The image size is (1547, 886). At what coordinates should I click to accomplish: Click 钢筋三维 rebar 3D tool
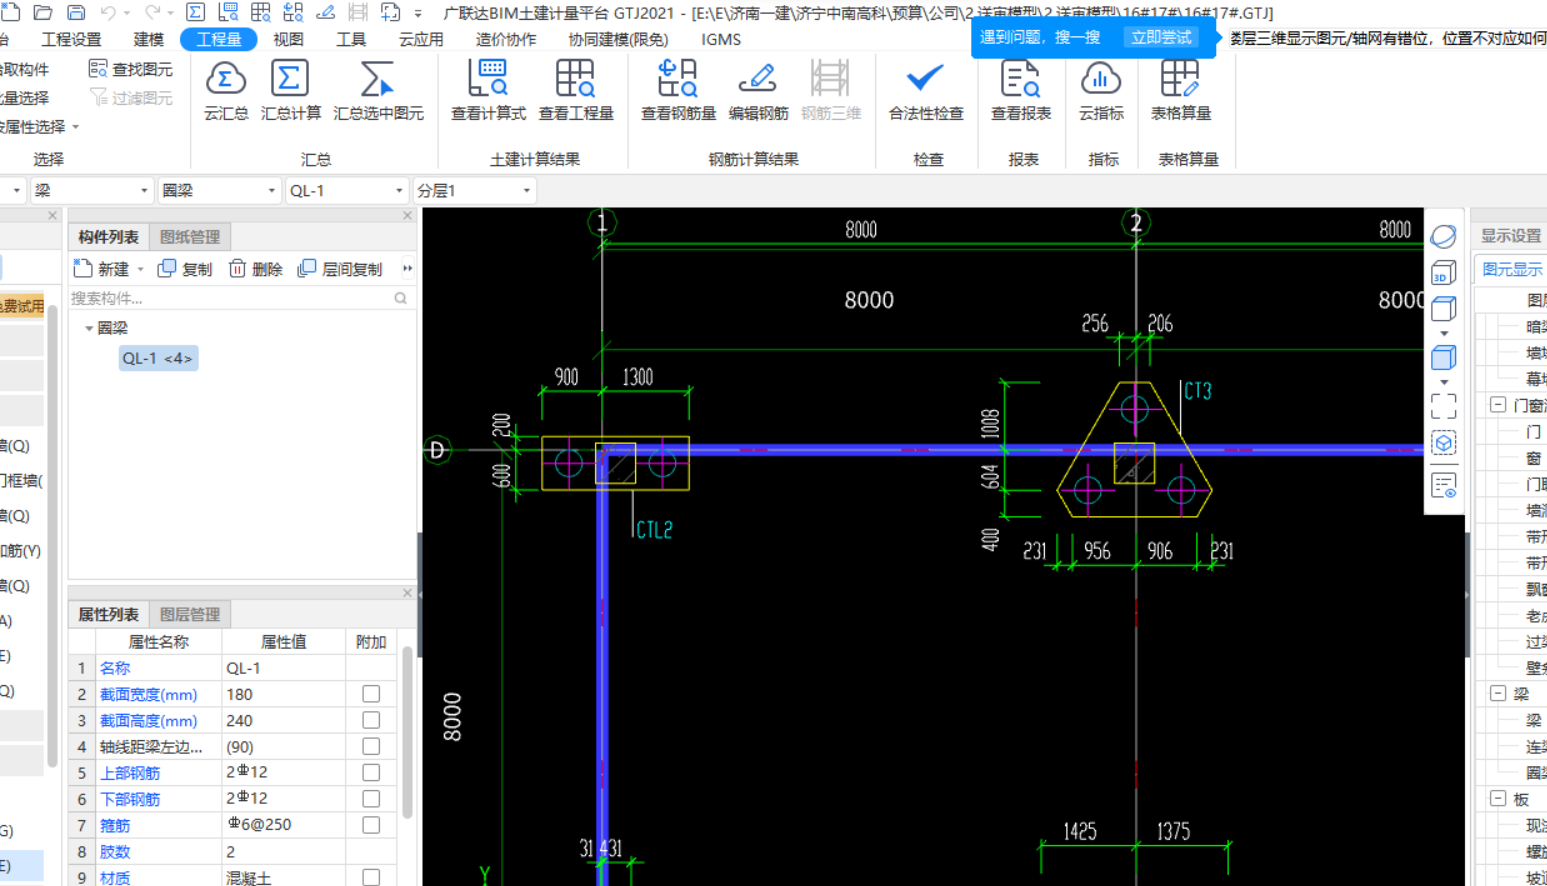pos(831,91)
